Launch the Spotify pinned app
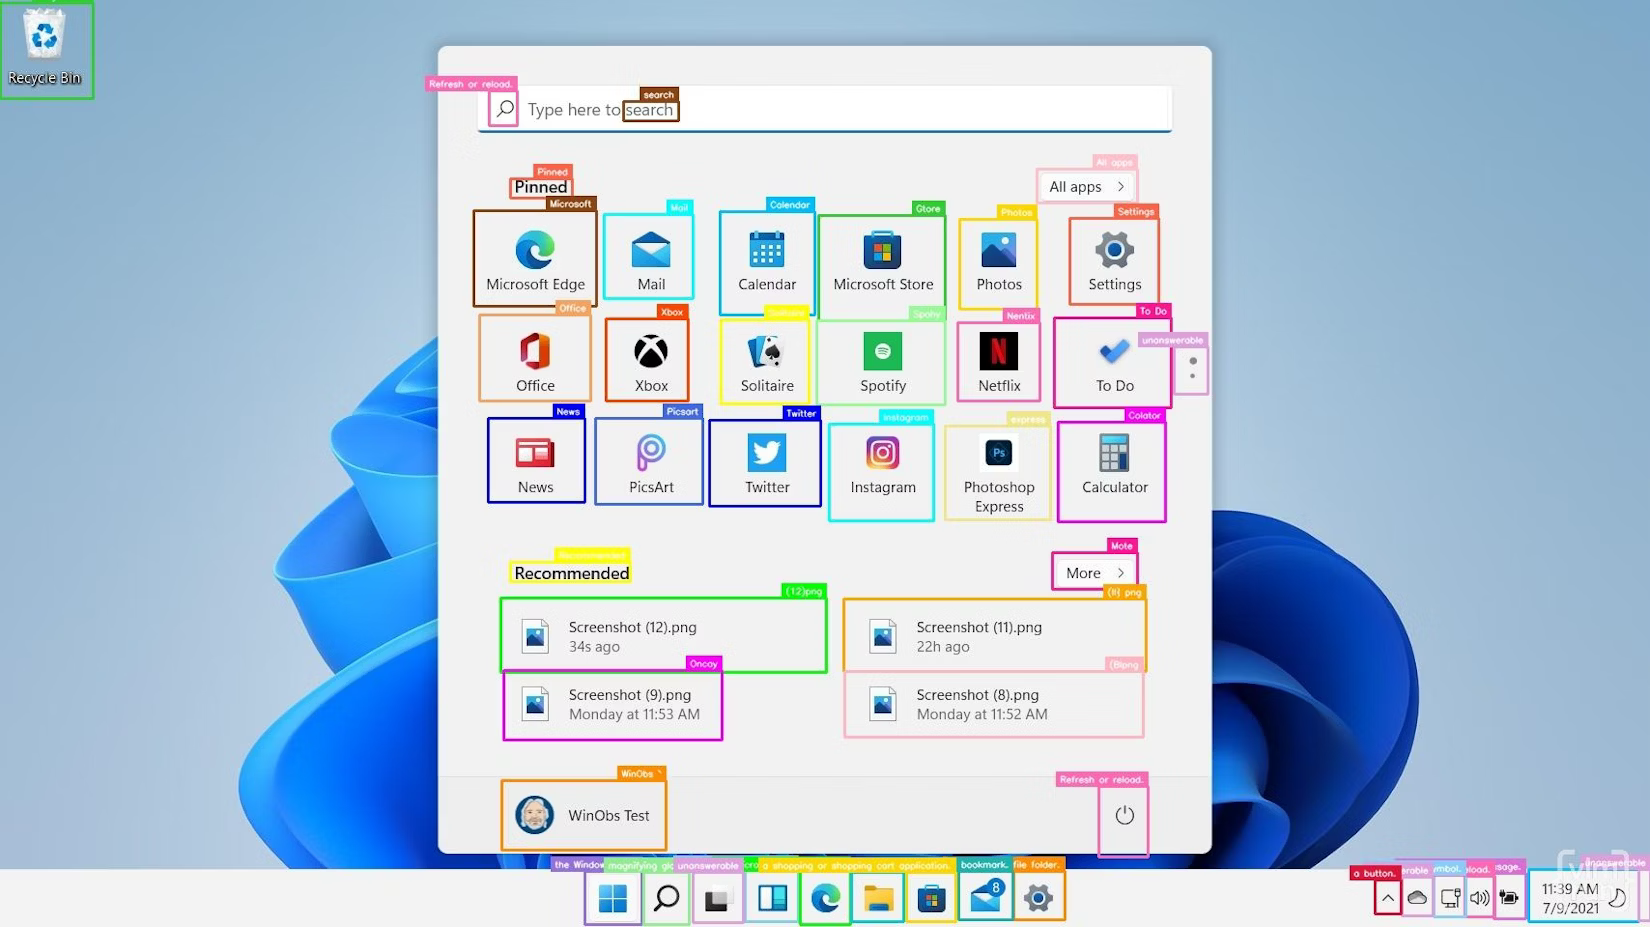This screenshot has height=927, width=1650. pos(882,361)
